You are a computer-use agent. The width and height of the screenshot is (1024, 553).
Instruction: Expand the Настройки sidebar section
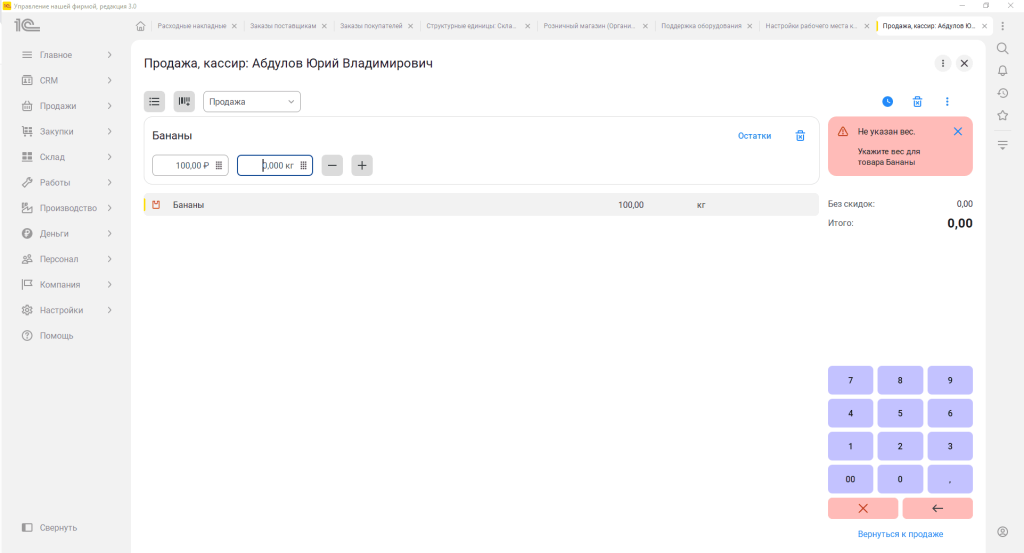66,310
